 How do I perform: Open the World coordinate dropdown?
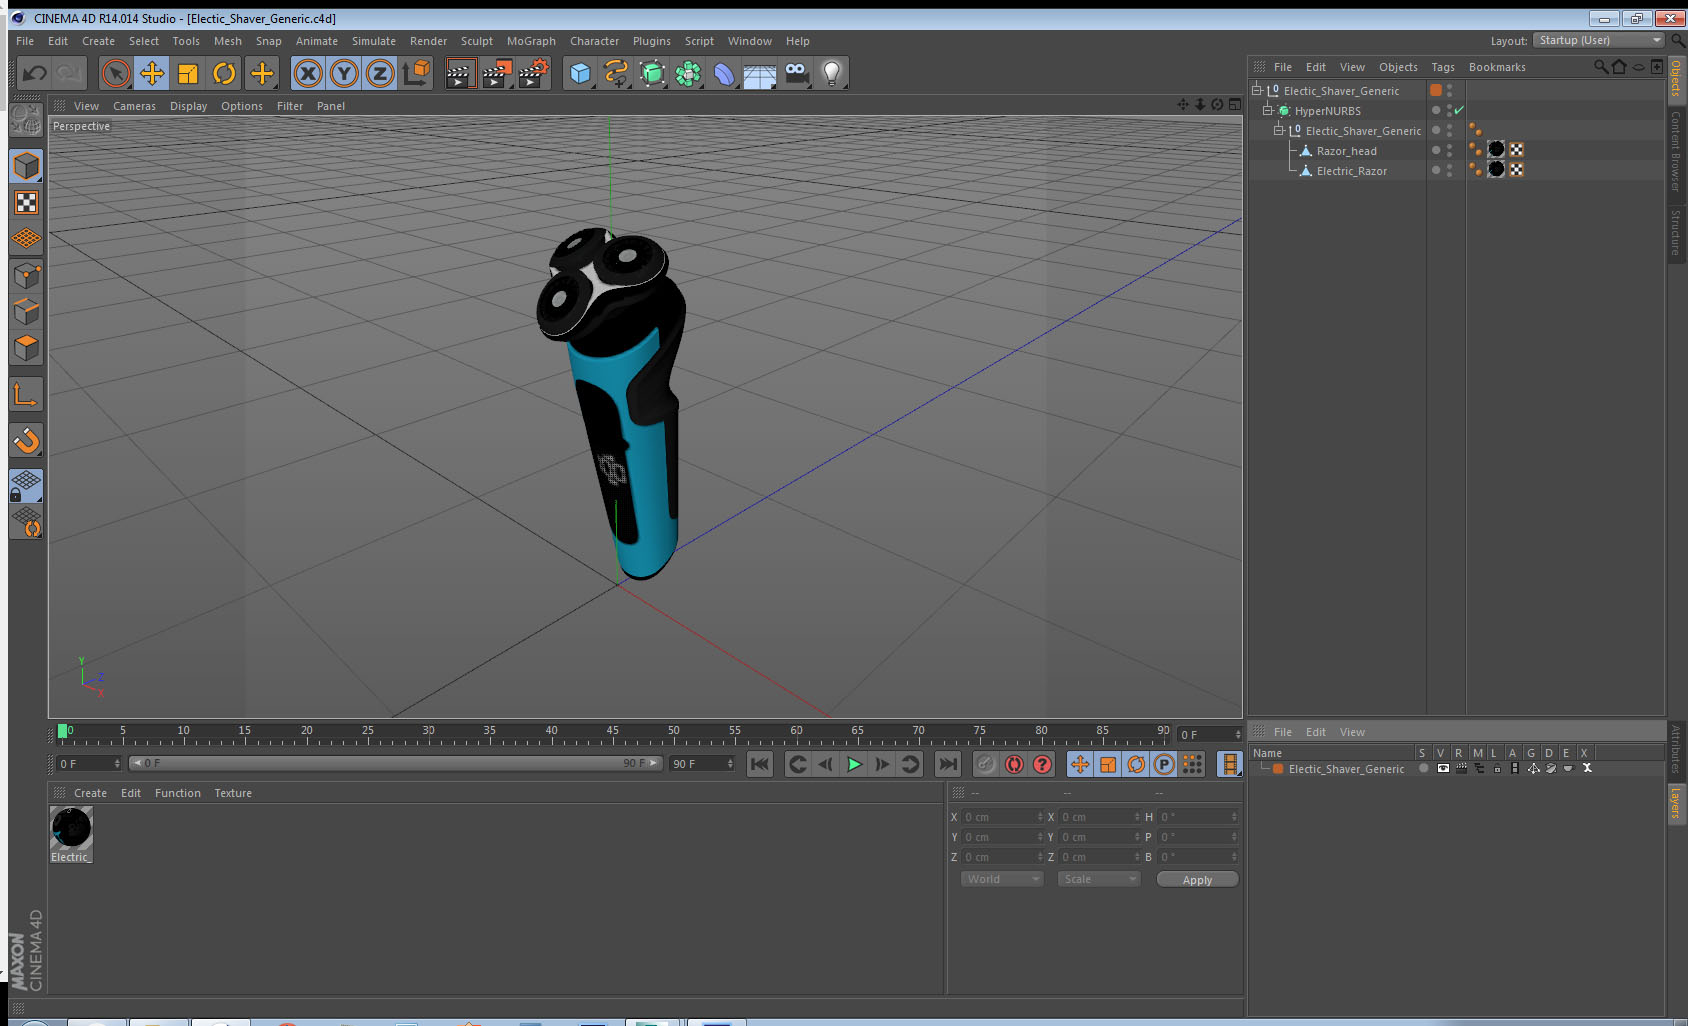[x=1002, y=879]
